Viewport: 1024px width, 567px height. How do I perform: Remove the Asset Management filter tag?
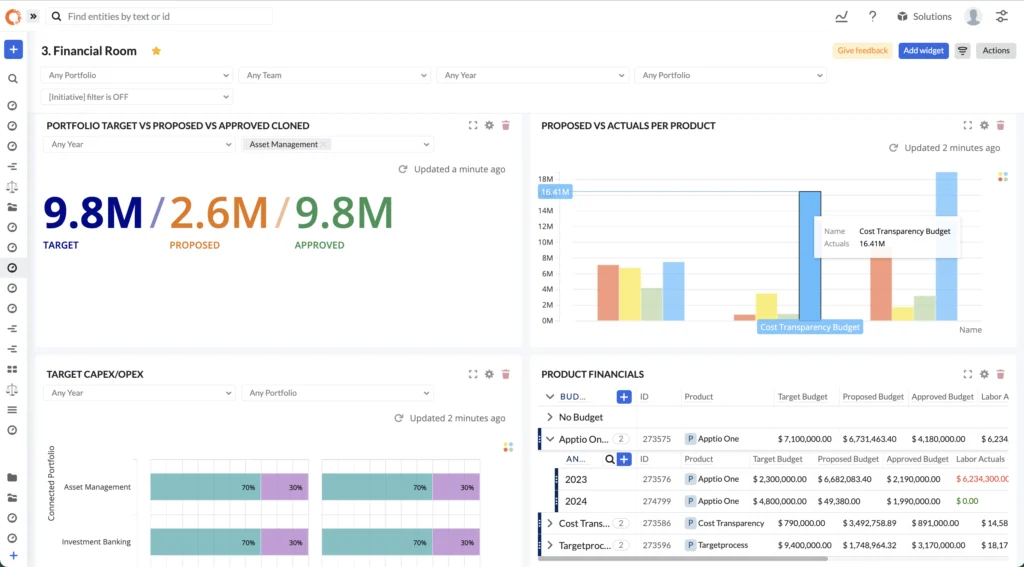point(325,145)
